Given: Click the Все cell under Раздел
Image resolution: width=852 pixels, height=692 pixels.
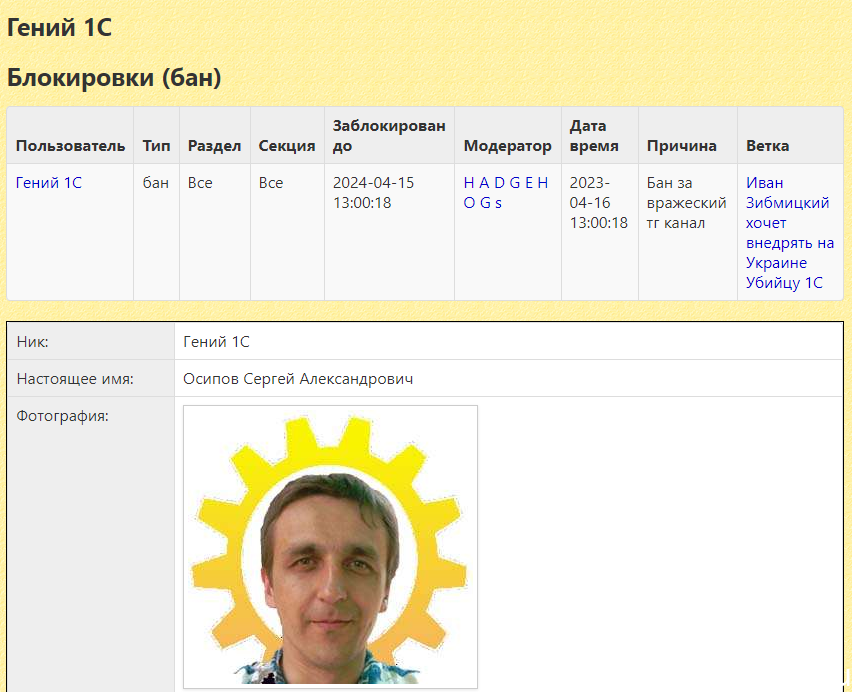Looking at the screenshot, I should [200, 183].
